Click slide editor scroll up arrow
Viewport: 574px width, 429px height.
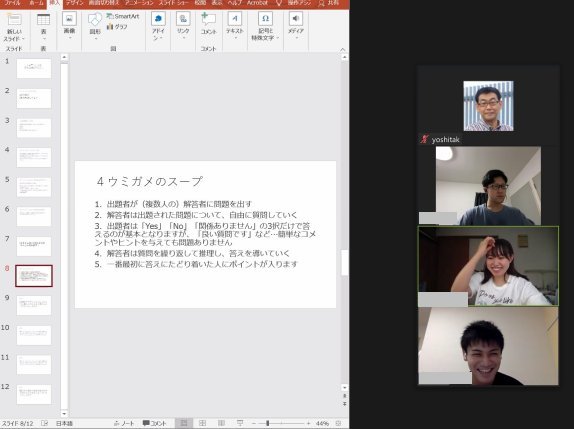pyautogui.click(x=344, y=57)
